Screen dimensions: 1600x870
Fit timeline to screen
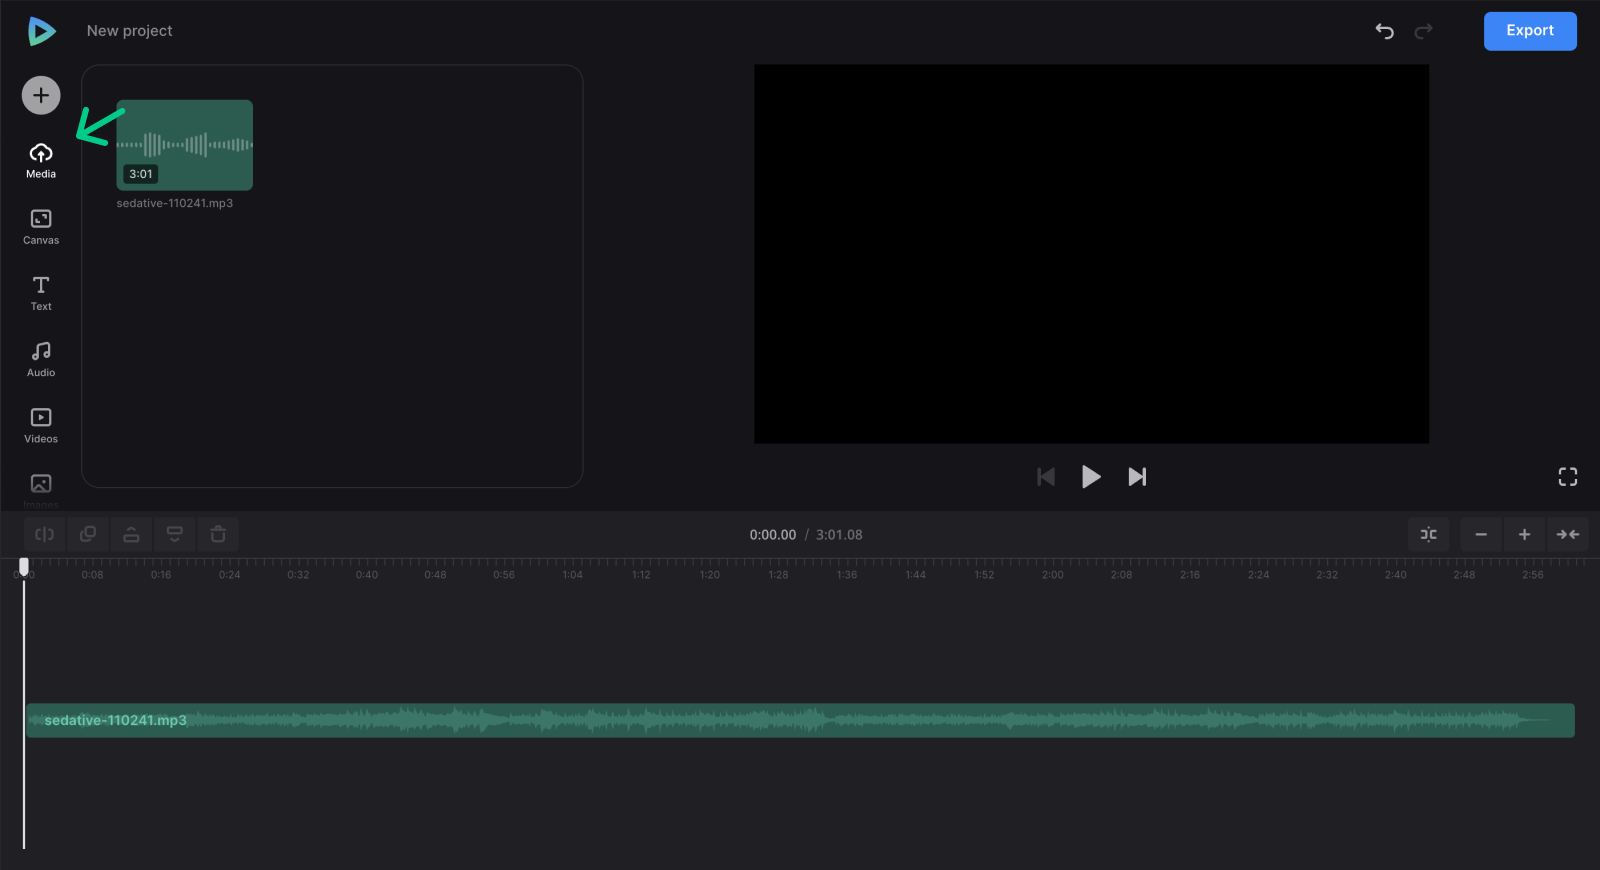click(1568, 534)
